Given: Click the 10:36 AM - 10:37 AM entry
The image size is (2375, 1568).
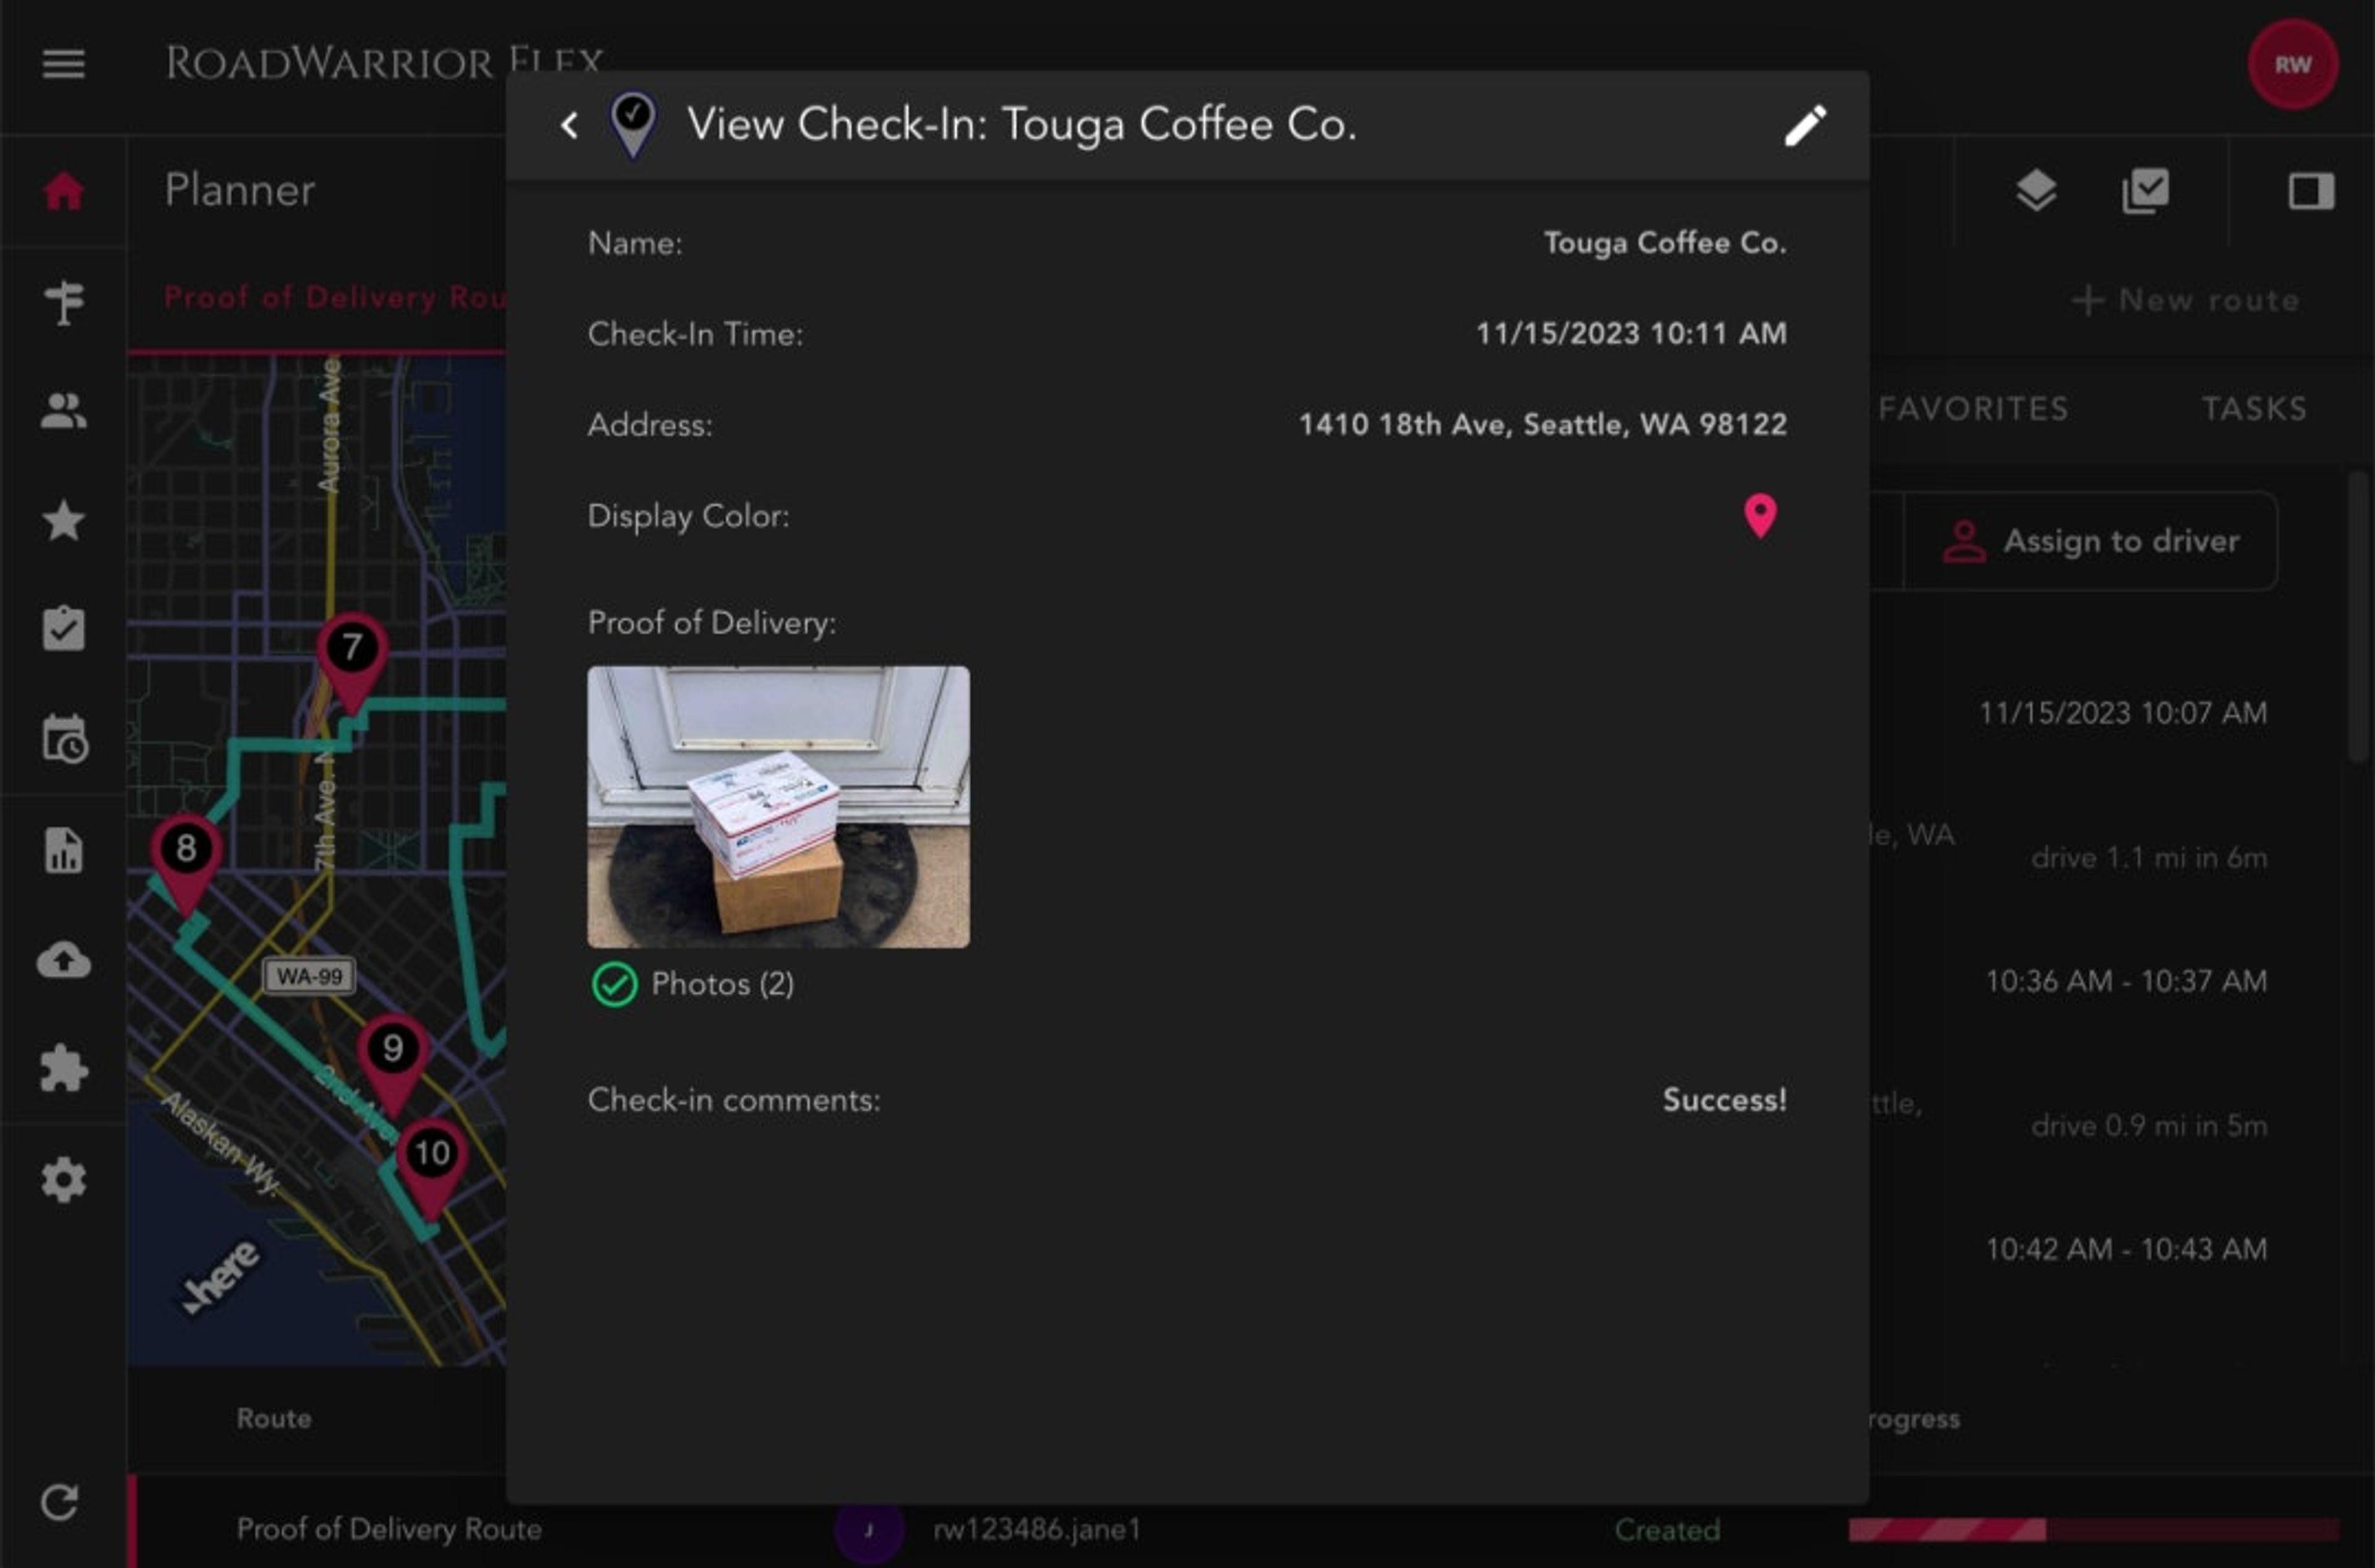Looking at the screenshot, I should coord(2126,981).
